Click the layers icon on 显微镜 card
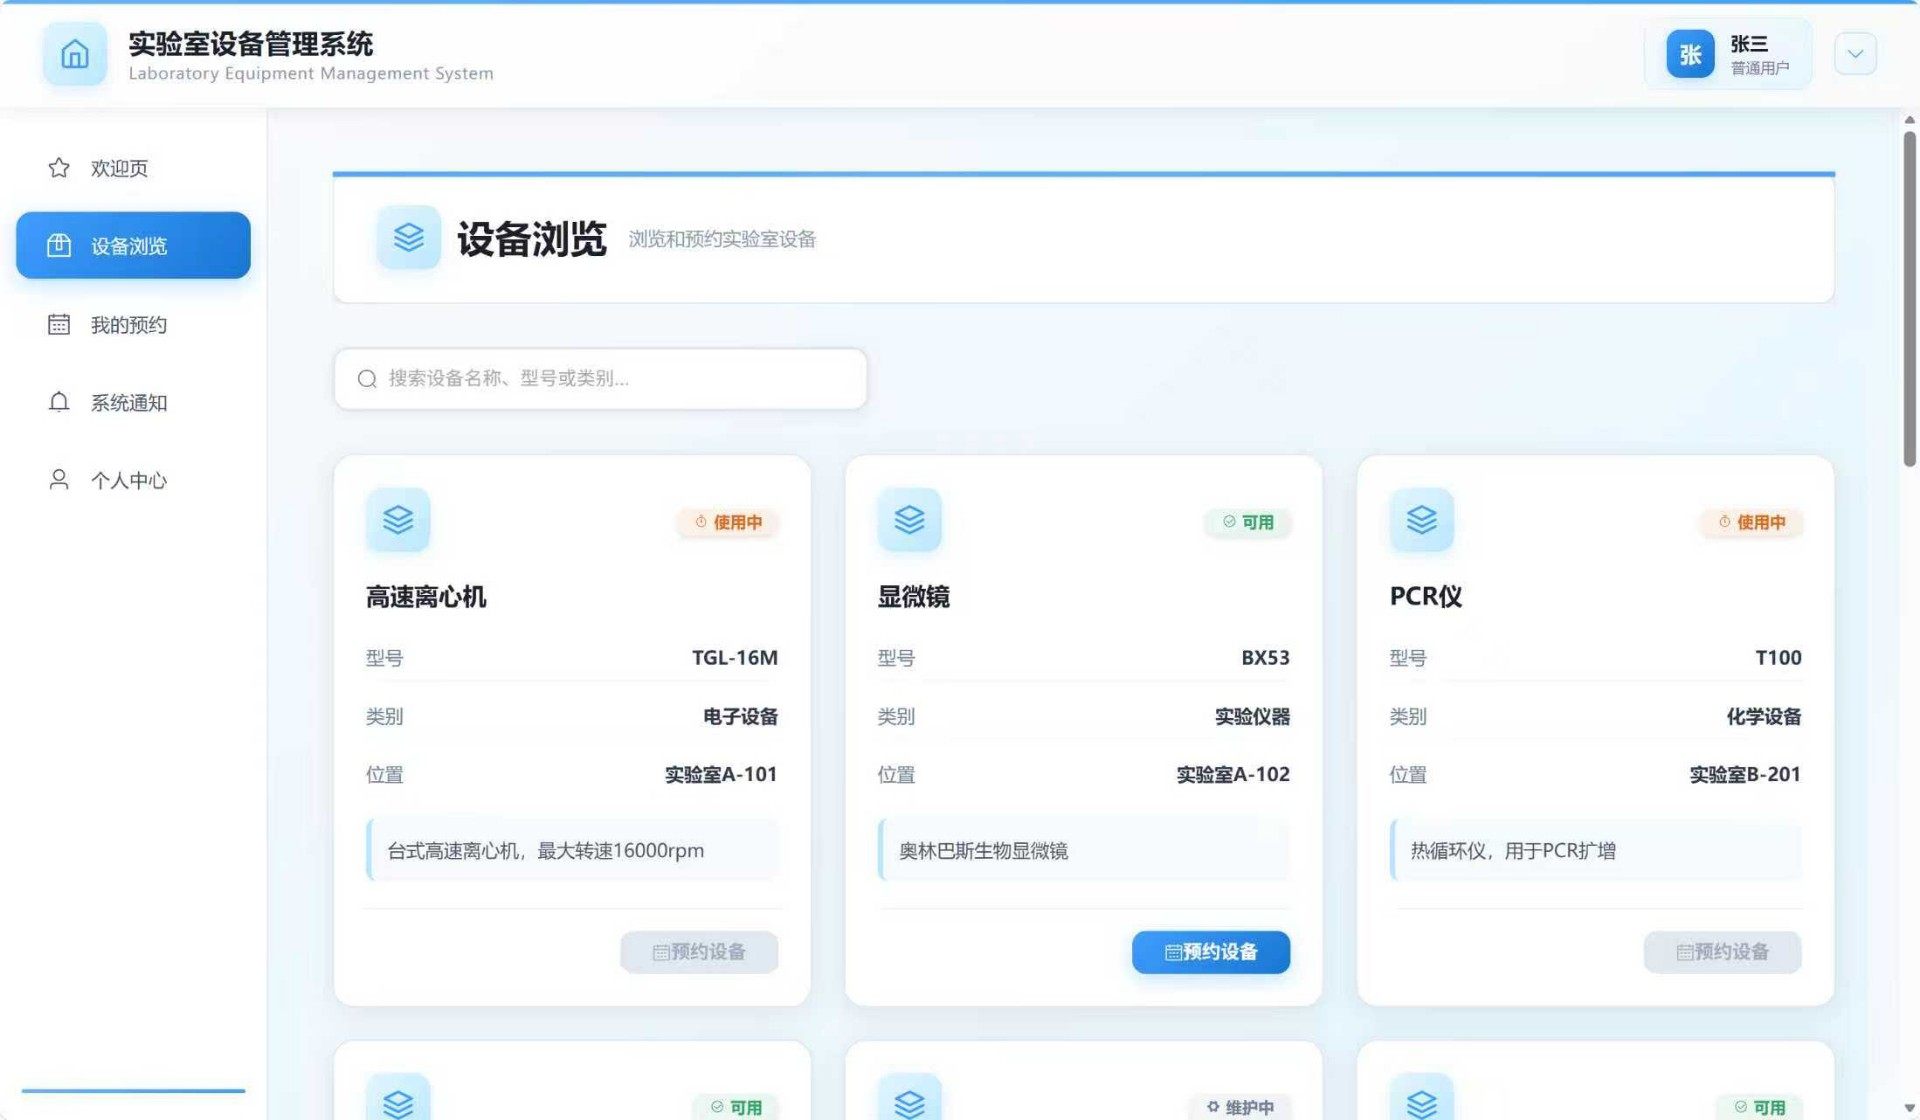This screenshot has height=1120, width=1920. point(909,520)
